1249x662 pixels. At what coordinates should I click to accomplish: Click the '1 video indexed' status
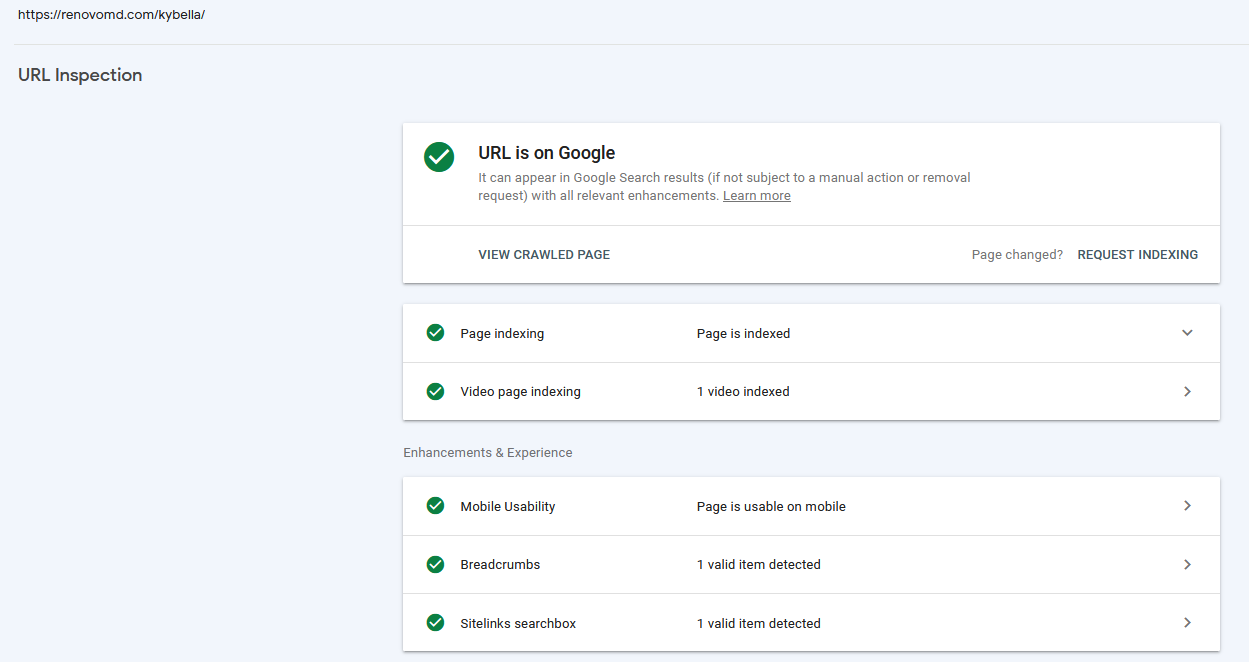pos(743,392)
